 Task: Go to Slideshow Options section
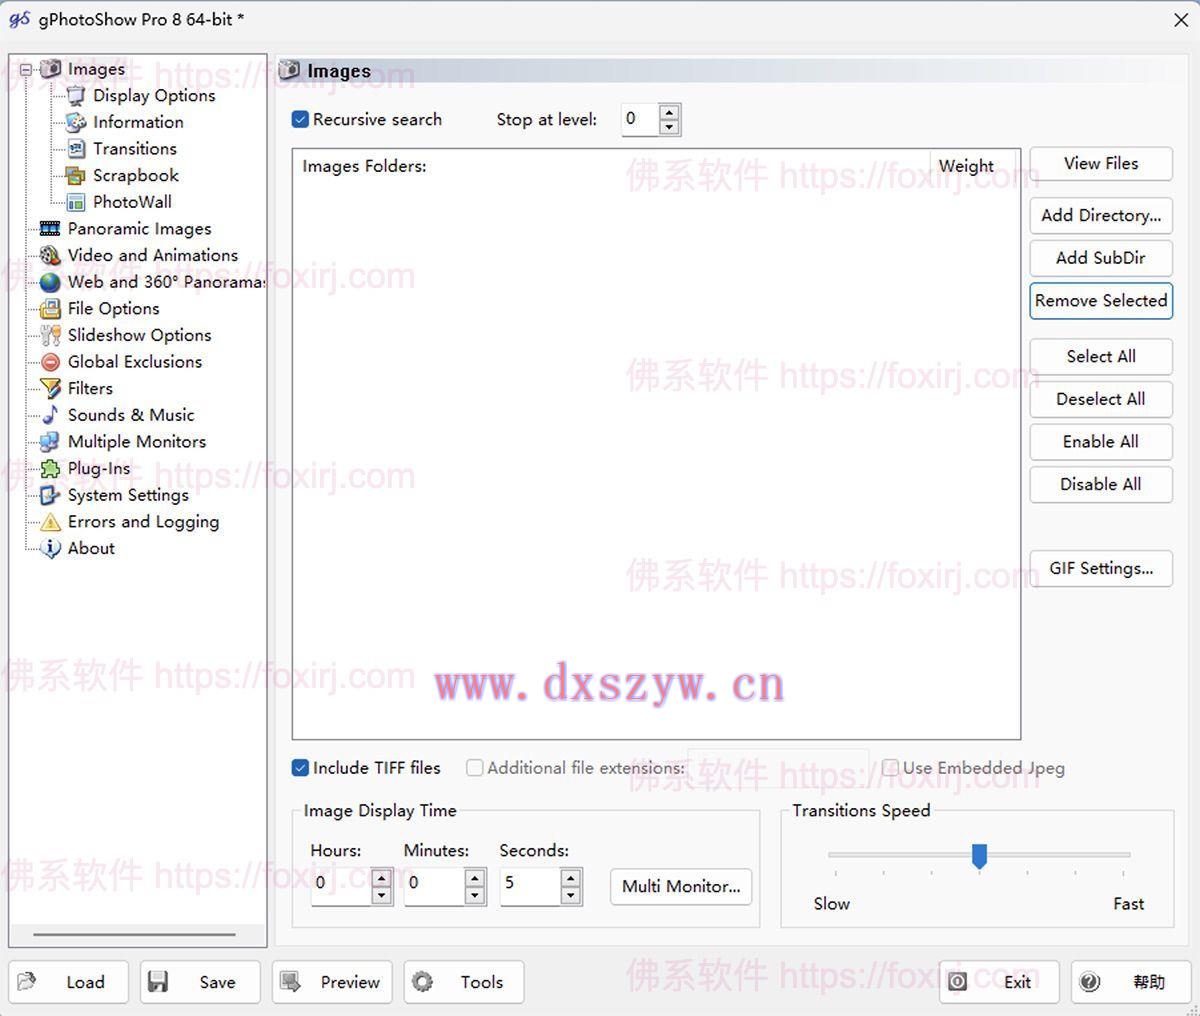(x=139, y=336)
